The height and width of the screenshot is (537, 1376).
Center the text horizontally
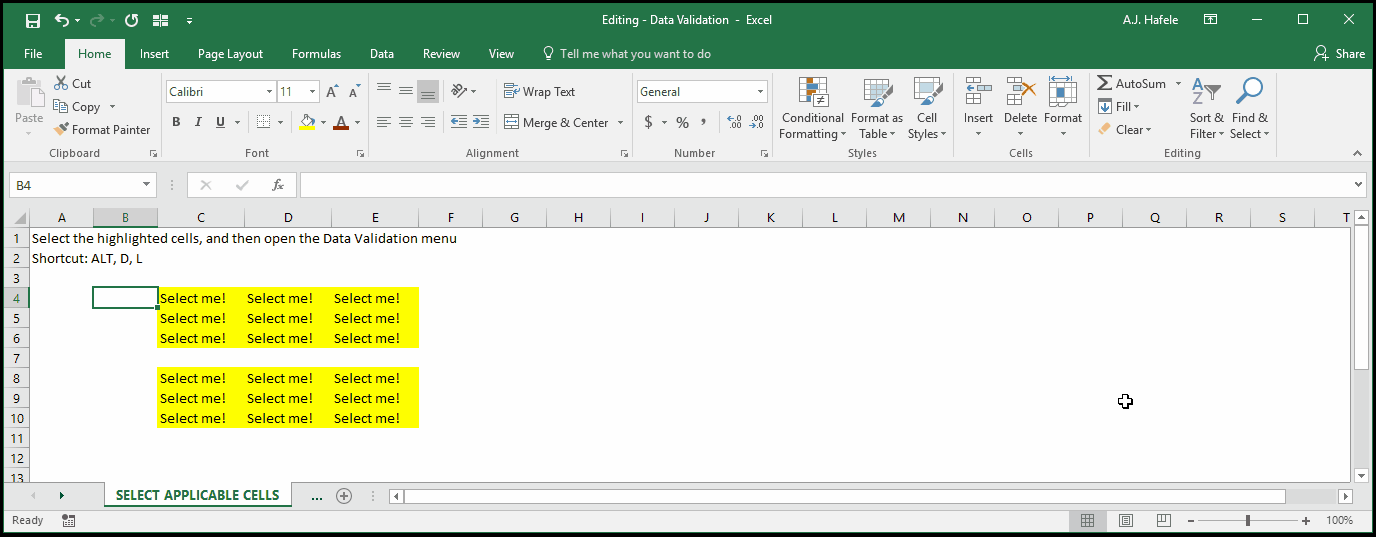click(x=406, y=122)
